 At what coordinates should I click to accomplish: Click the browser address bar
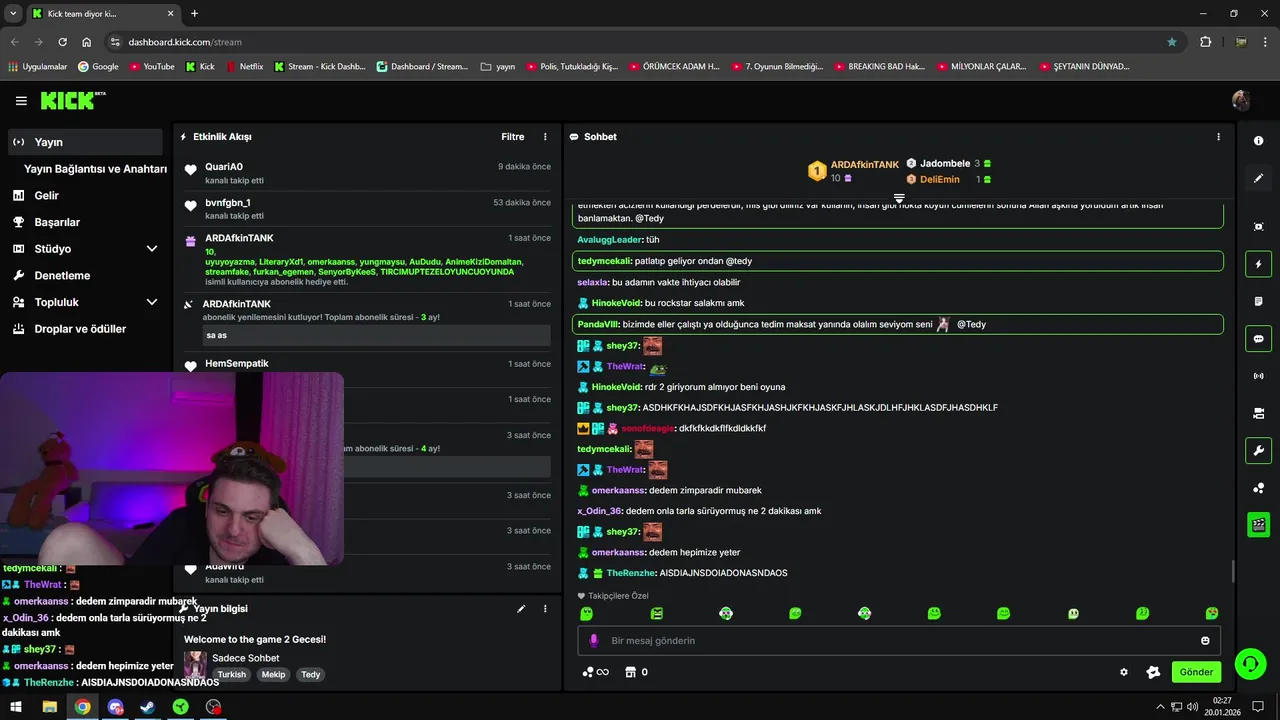point(640,42)
